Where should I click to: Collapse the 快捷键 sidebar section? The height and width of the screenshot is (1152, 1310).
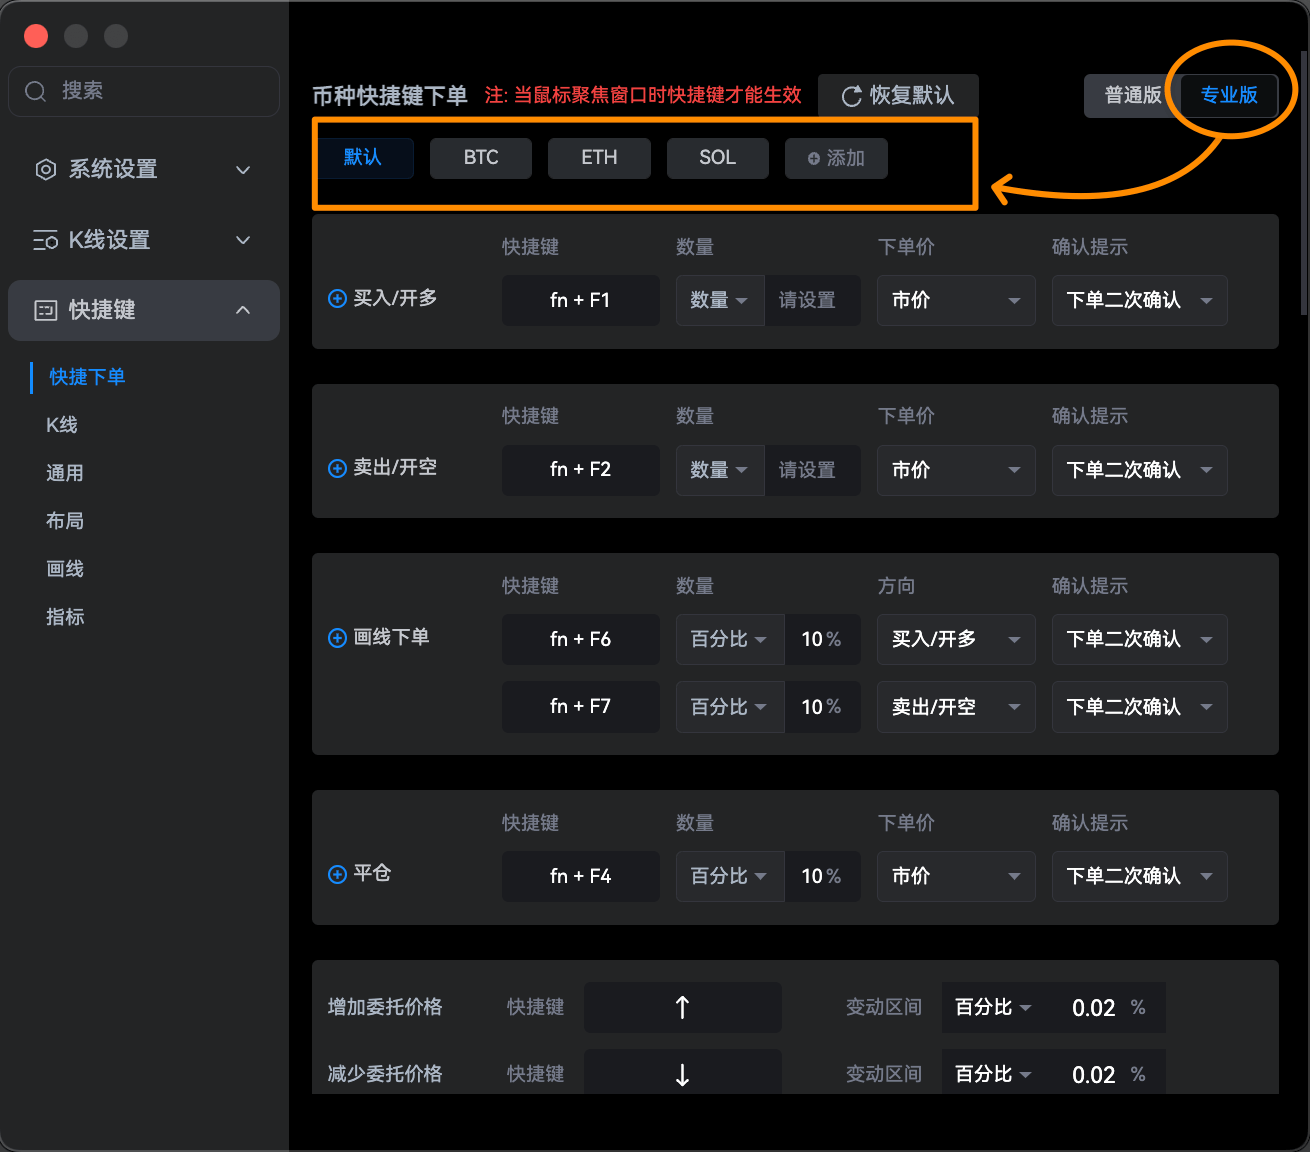[243, 310]
